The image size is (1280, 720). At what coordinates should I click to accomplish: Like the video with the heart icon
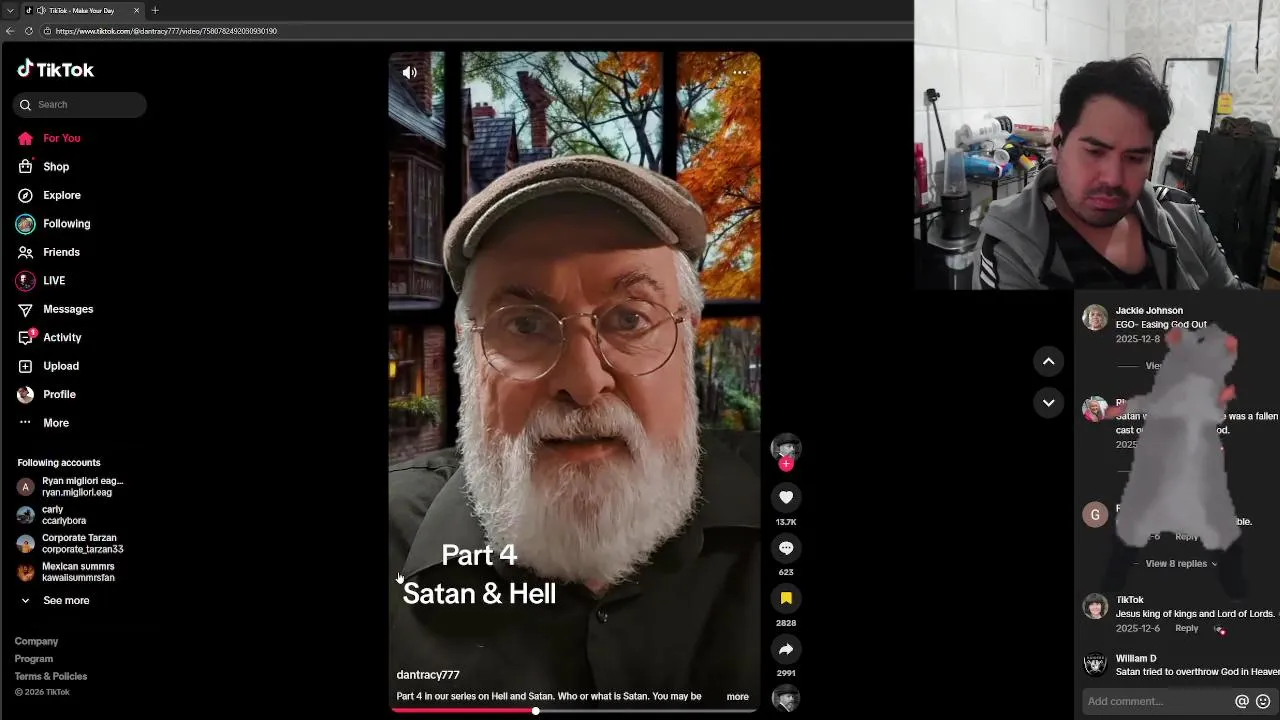(786, 497)
